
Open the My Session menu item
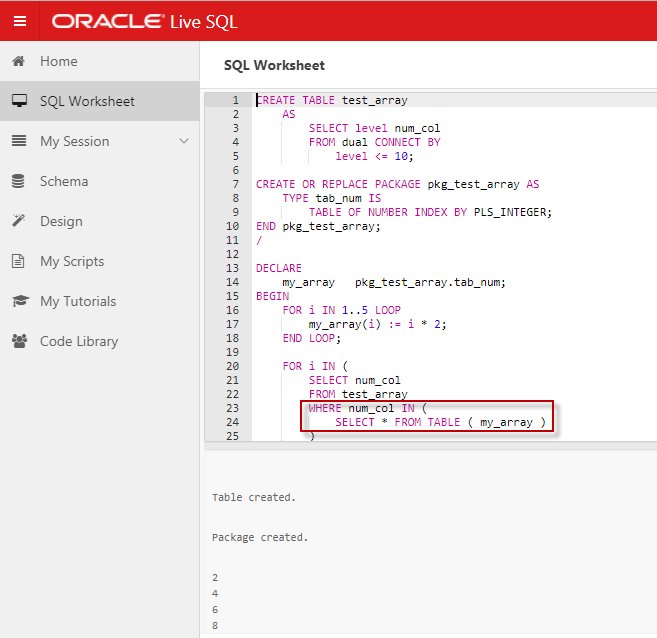click(100, 141)
